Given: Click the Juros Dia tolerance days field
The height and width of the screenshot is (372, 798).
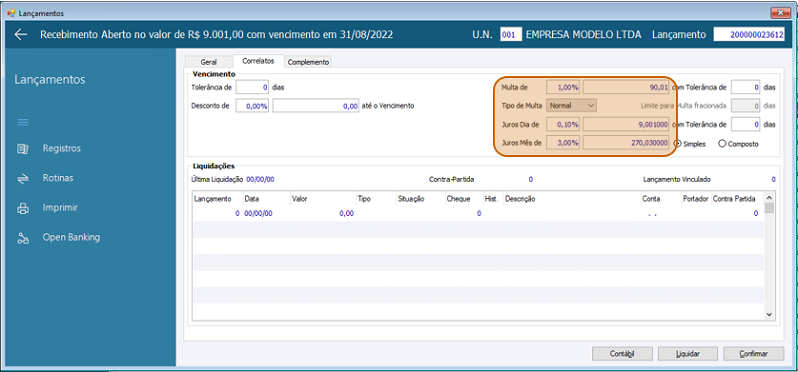Looking at the screenshot, I should pyautogui.click(x=746, y=125).
